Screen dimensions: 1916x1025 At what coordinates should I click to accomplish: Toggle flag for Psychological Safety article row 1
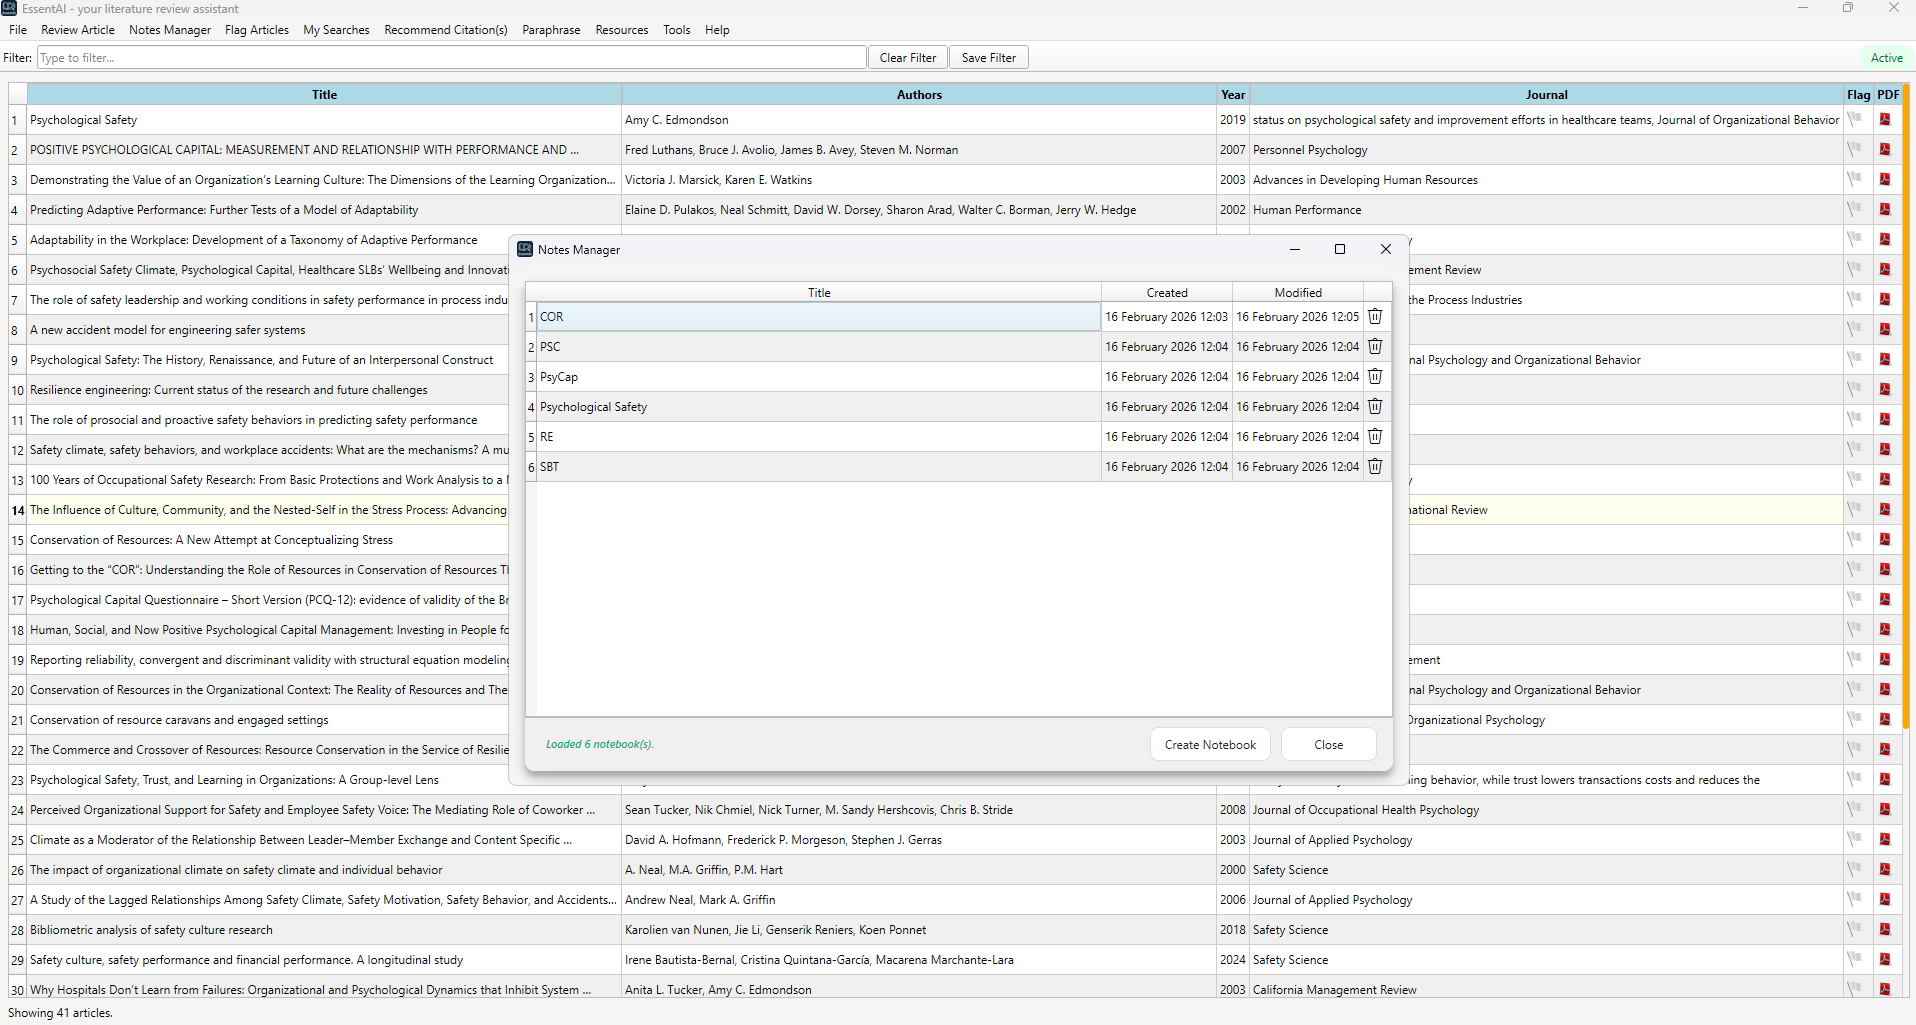tap(1855, 120)
